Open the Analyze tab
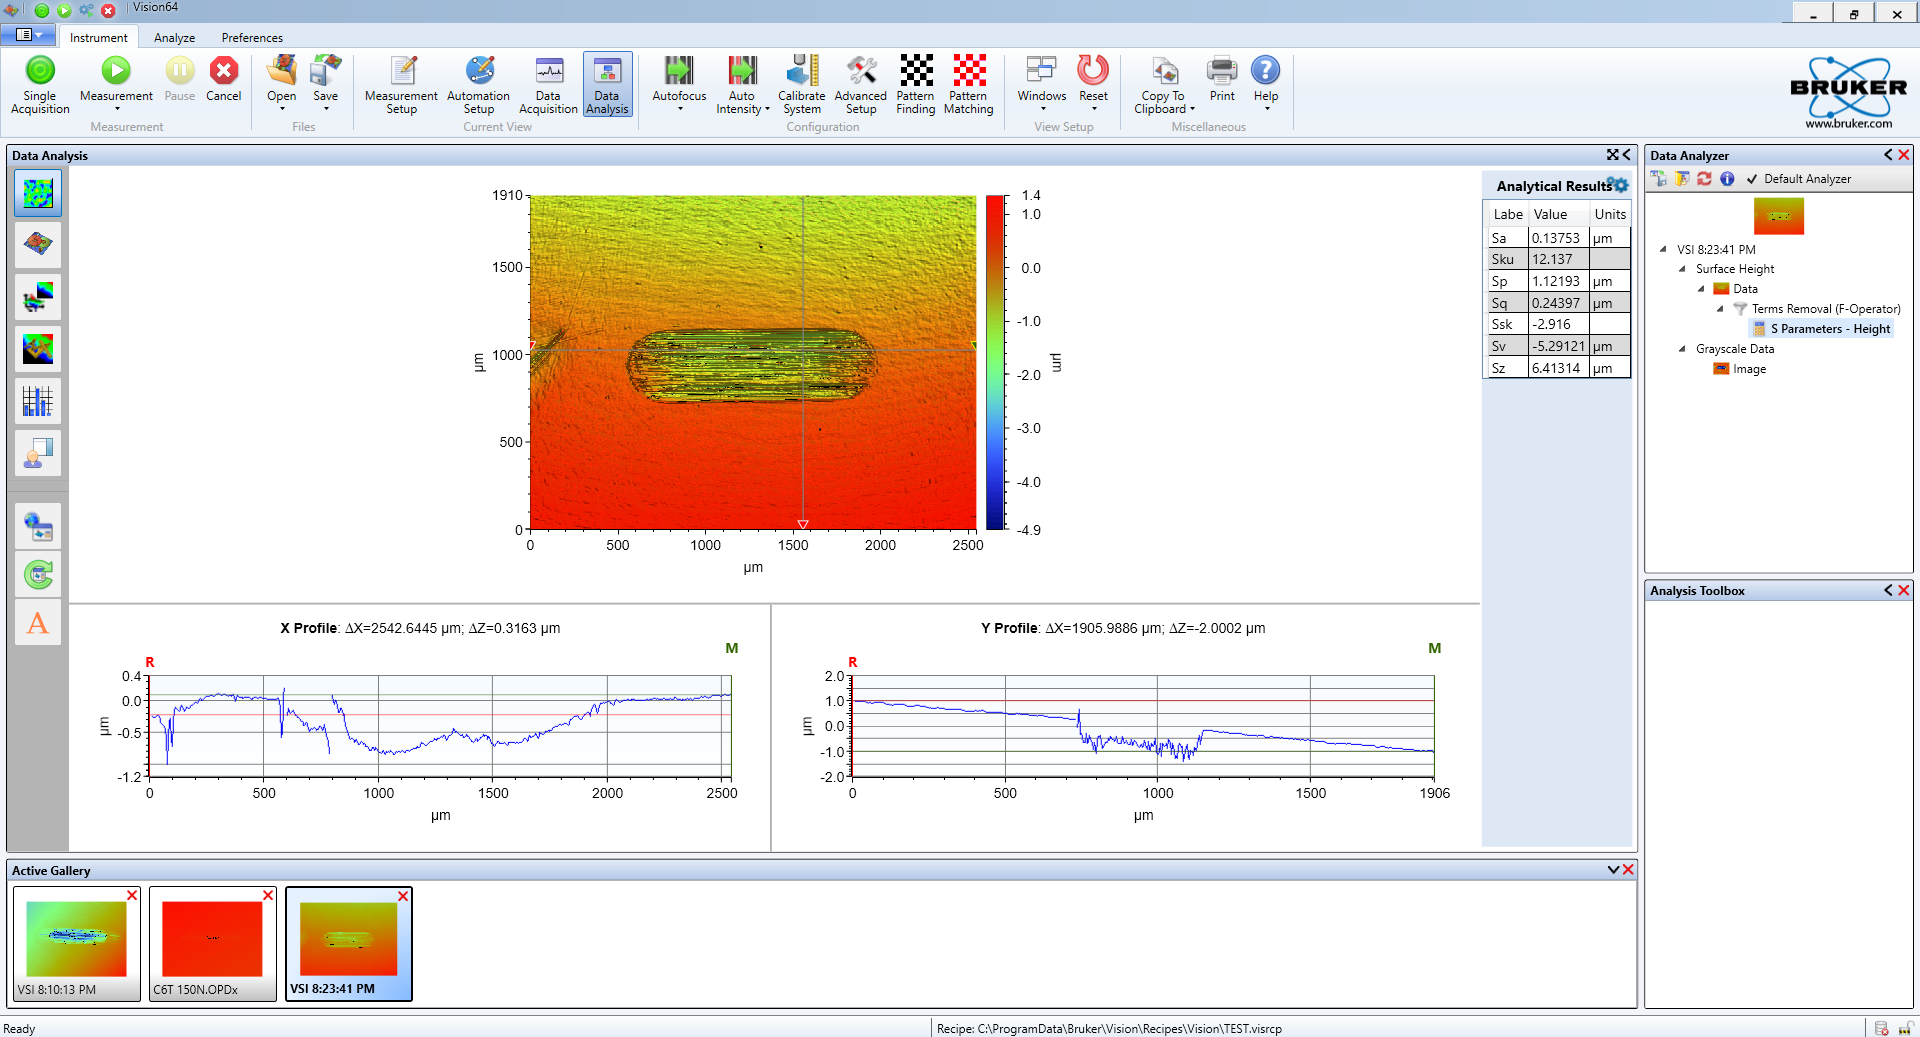Image resolution: width=1920 pixels, height=1037 pixels. (x=174, y=38)
